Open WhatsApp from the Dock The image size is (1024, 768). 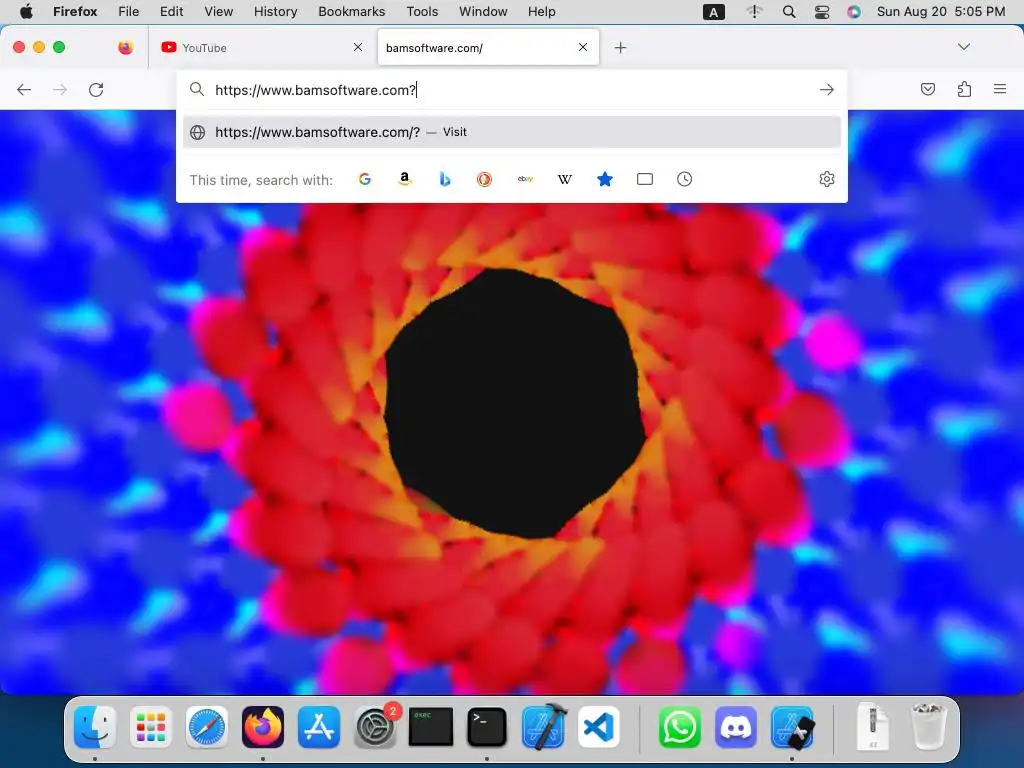[679, 727]
